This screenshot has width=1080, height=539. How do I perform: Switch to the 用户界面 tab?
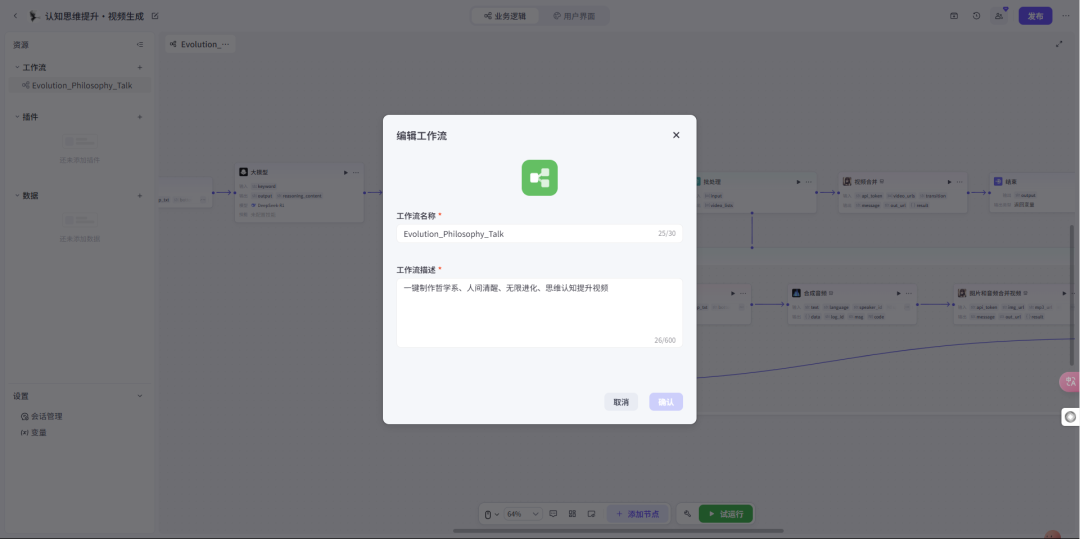tap(574, 16)
